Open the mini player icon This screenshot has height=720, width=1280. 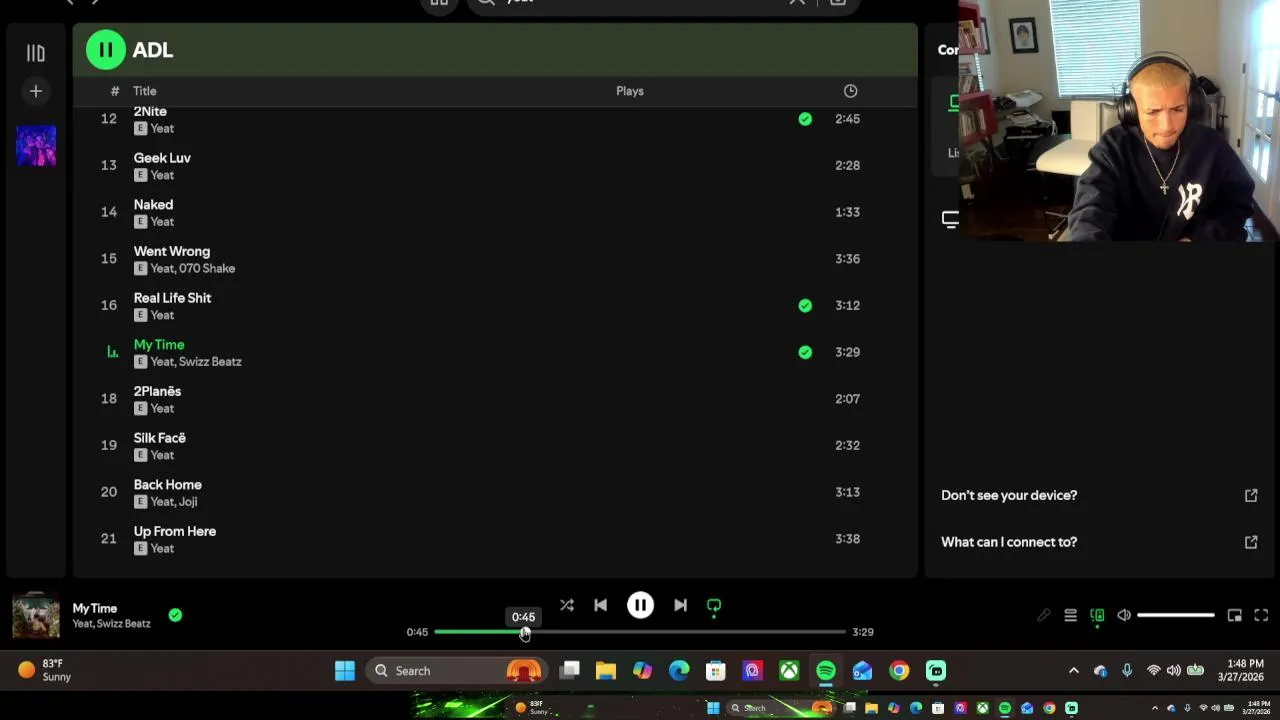coord(1235,615)
